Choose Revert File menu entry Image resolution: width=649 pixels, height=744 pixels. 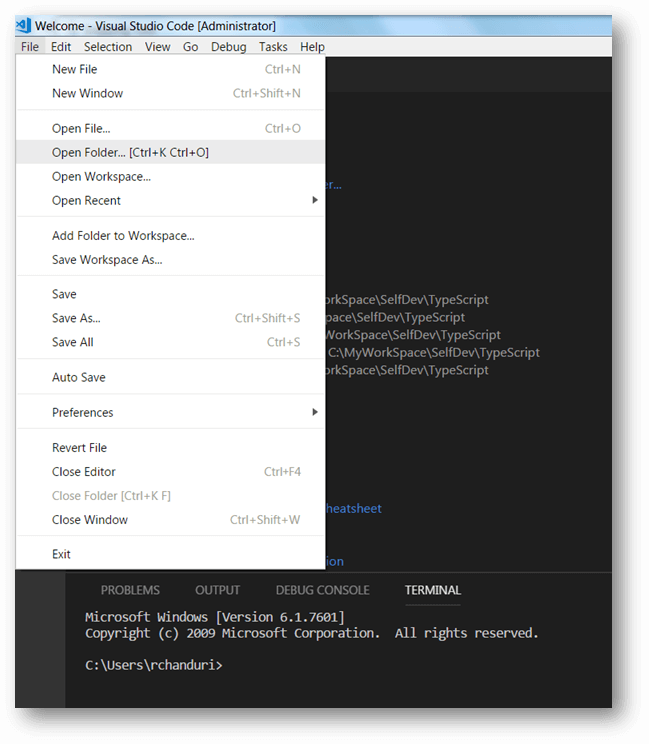click(x=170, y=447)
